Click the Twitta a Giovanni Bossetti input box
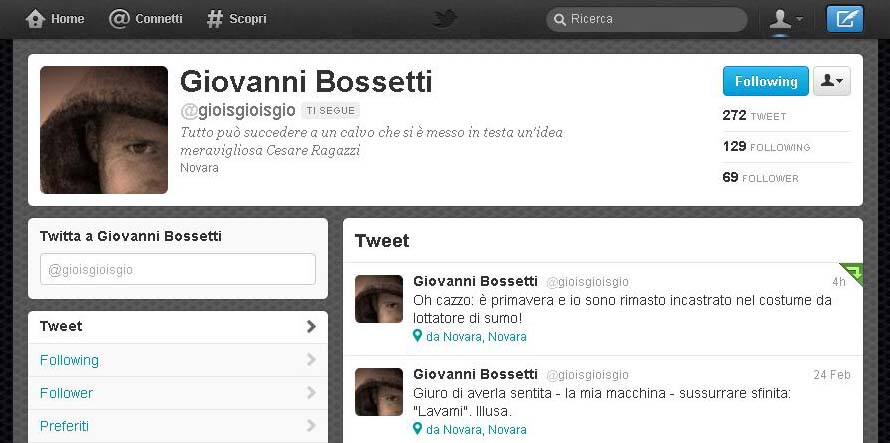890x443 pixels. [178, 269]
